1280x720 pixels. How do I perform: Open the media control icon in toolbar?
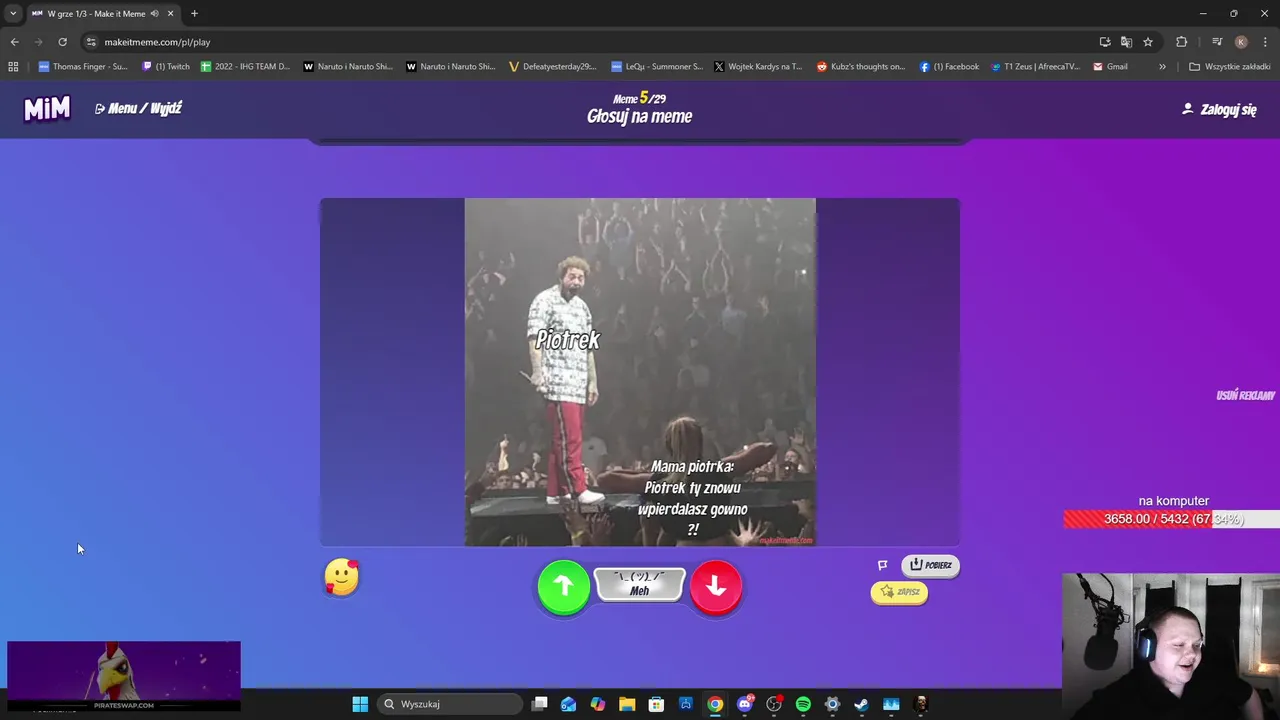click(1217, 42)
